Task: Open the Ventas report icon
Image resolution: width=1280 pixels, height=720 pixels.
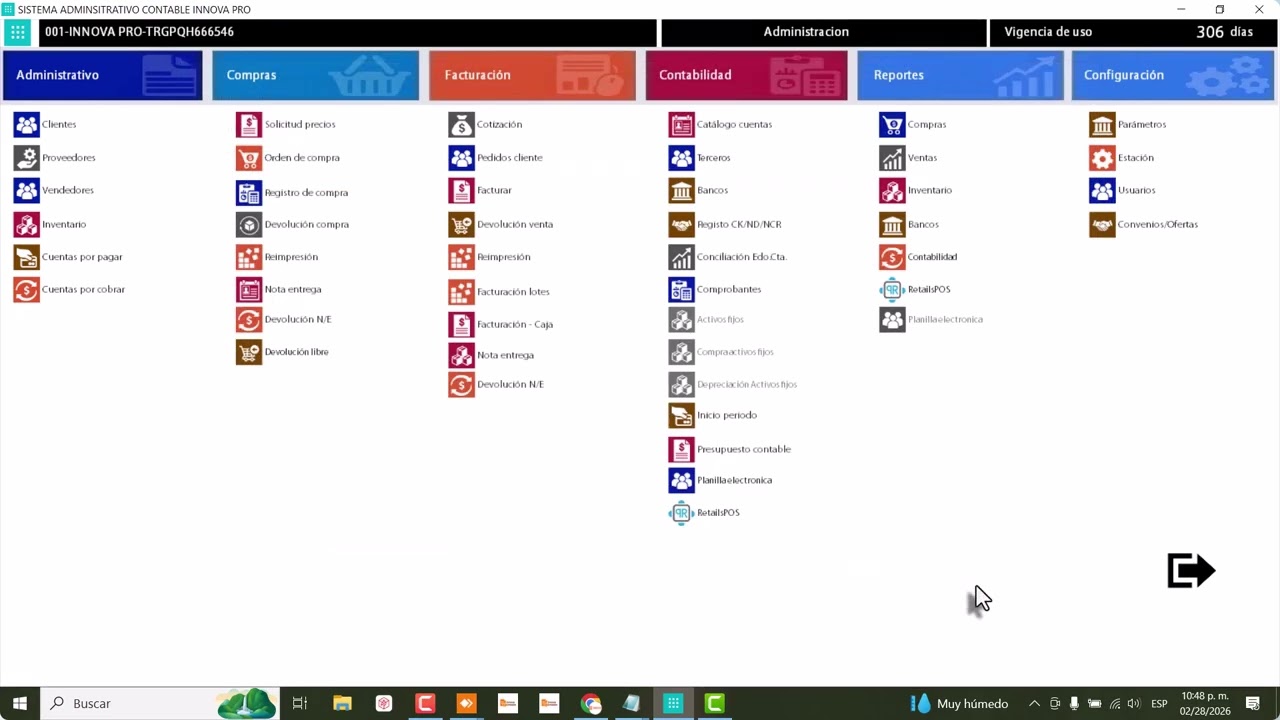Action: pyautogui.click(x=892, y=158)
